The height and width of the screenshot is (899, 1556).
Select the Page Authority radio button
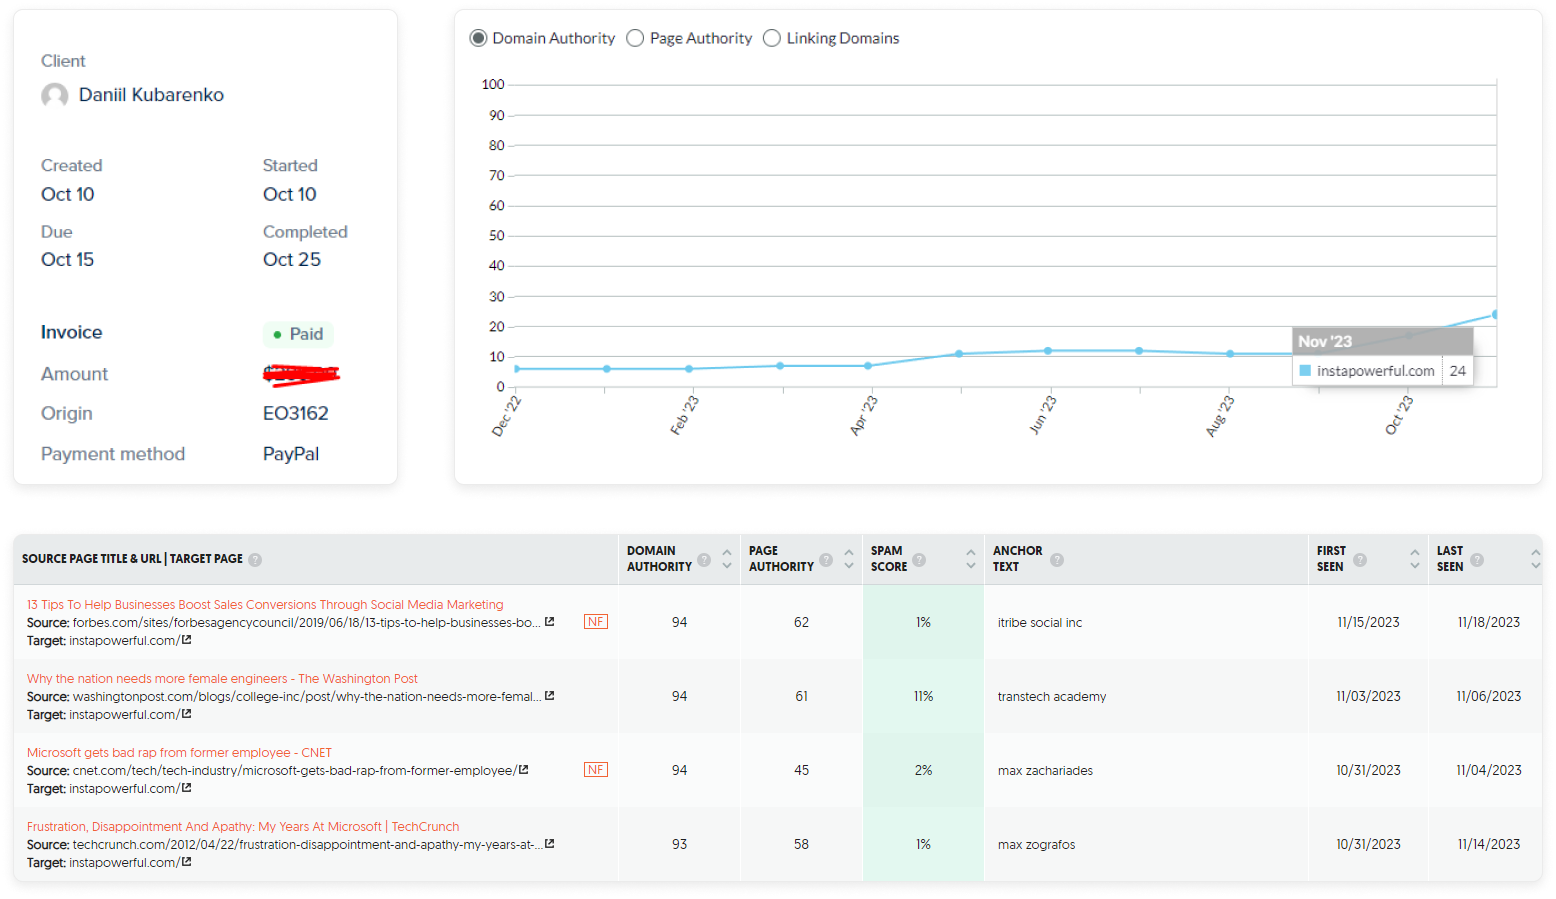(635, 38)
